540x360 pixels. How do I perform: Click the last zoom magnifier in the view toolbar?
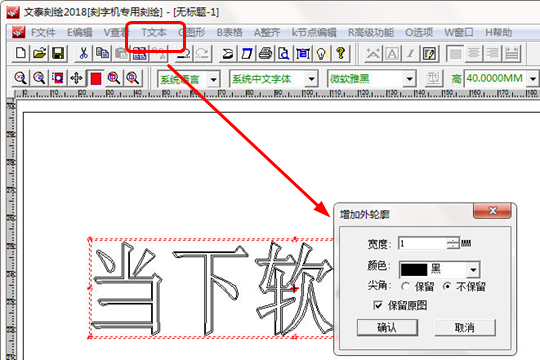(133, 79)
